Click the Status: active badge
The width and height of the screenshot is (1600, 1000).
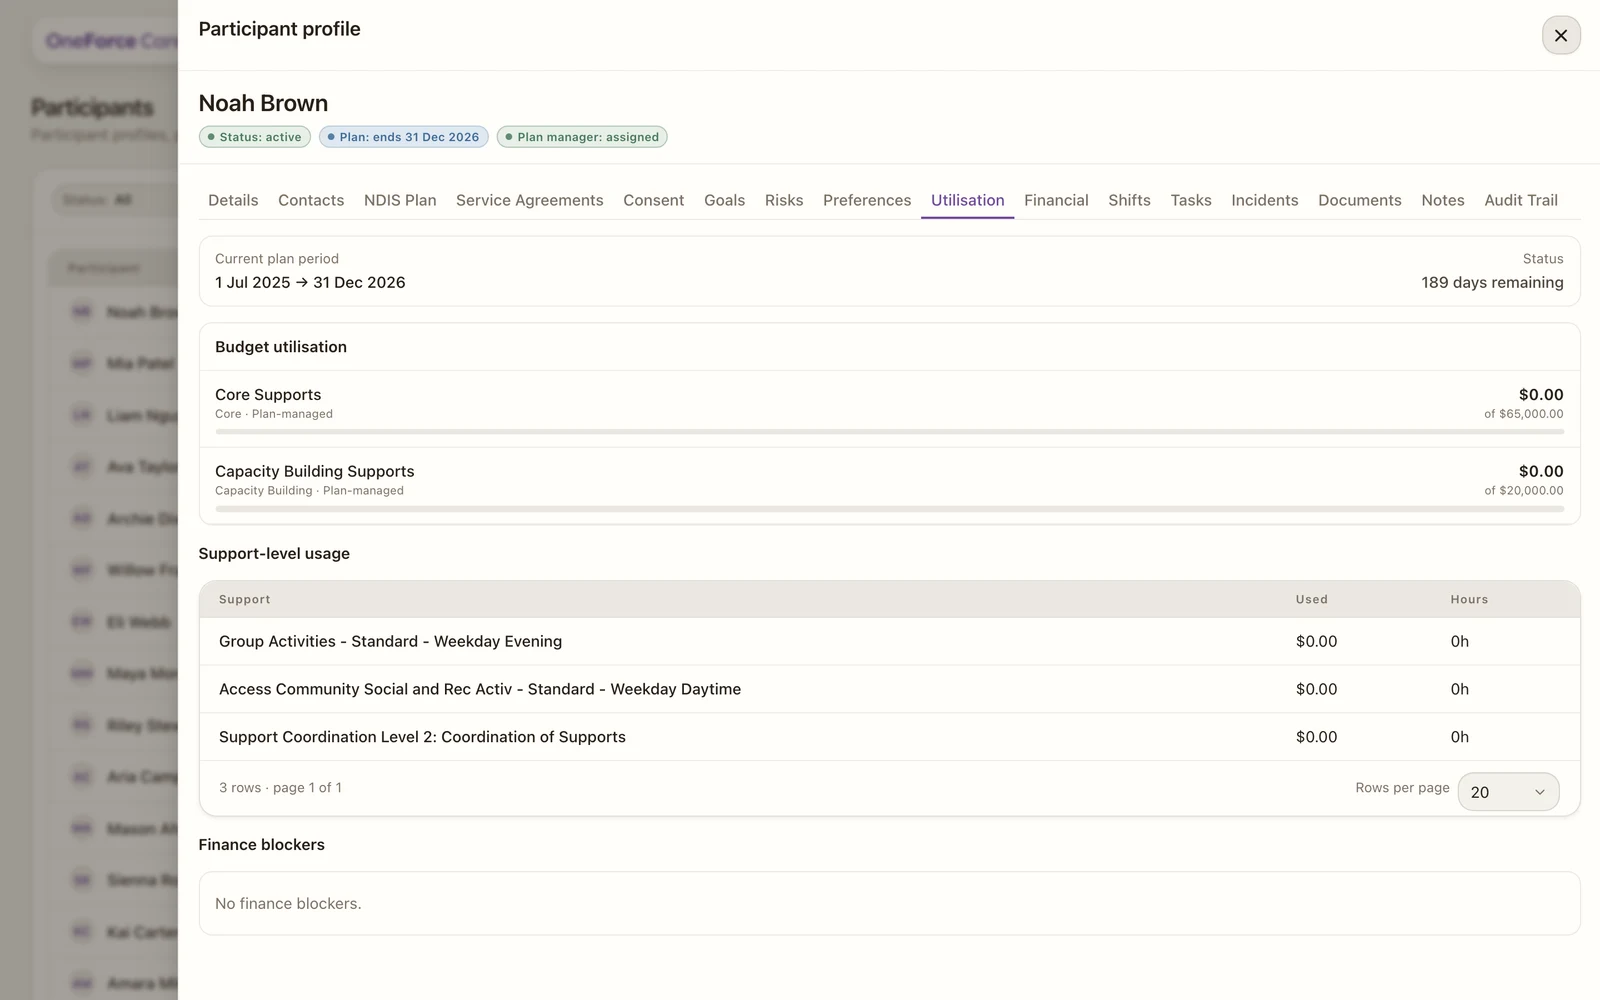tap(255, 137)
